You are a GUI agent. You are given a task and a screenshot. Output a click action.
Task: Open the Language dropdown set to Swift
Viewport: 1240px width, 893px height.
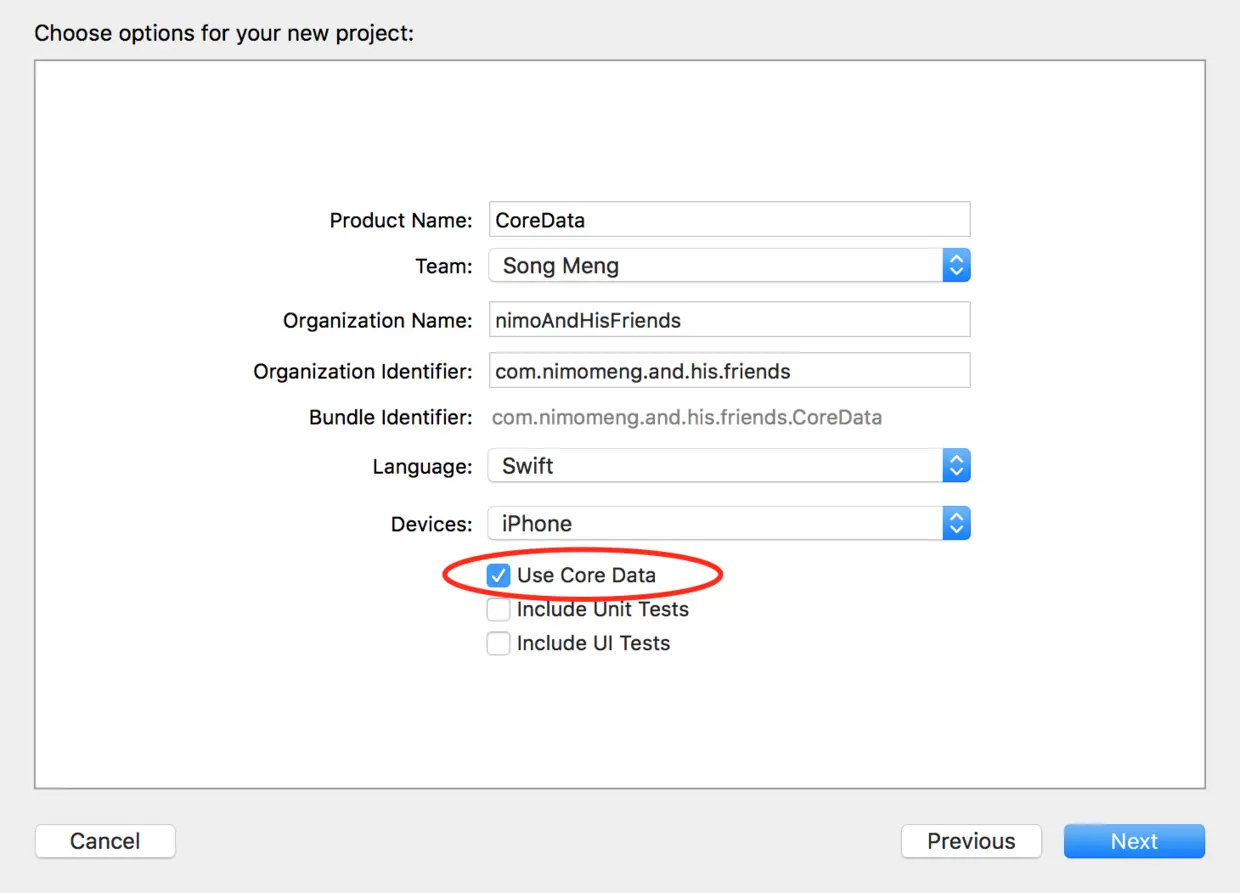[x=715, y=466]
